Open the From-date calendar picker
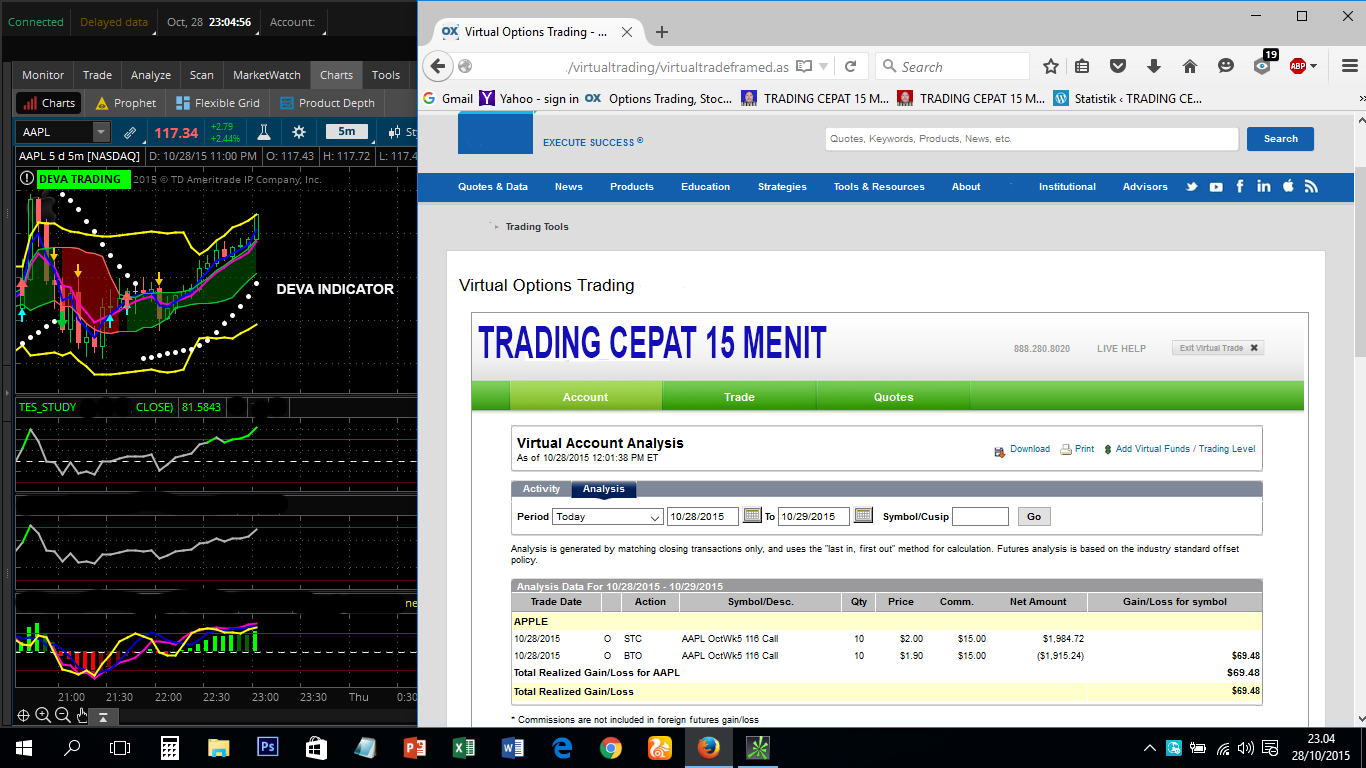Viewport: 1366px width, 768px height. (752, 516)
